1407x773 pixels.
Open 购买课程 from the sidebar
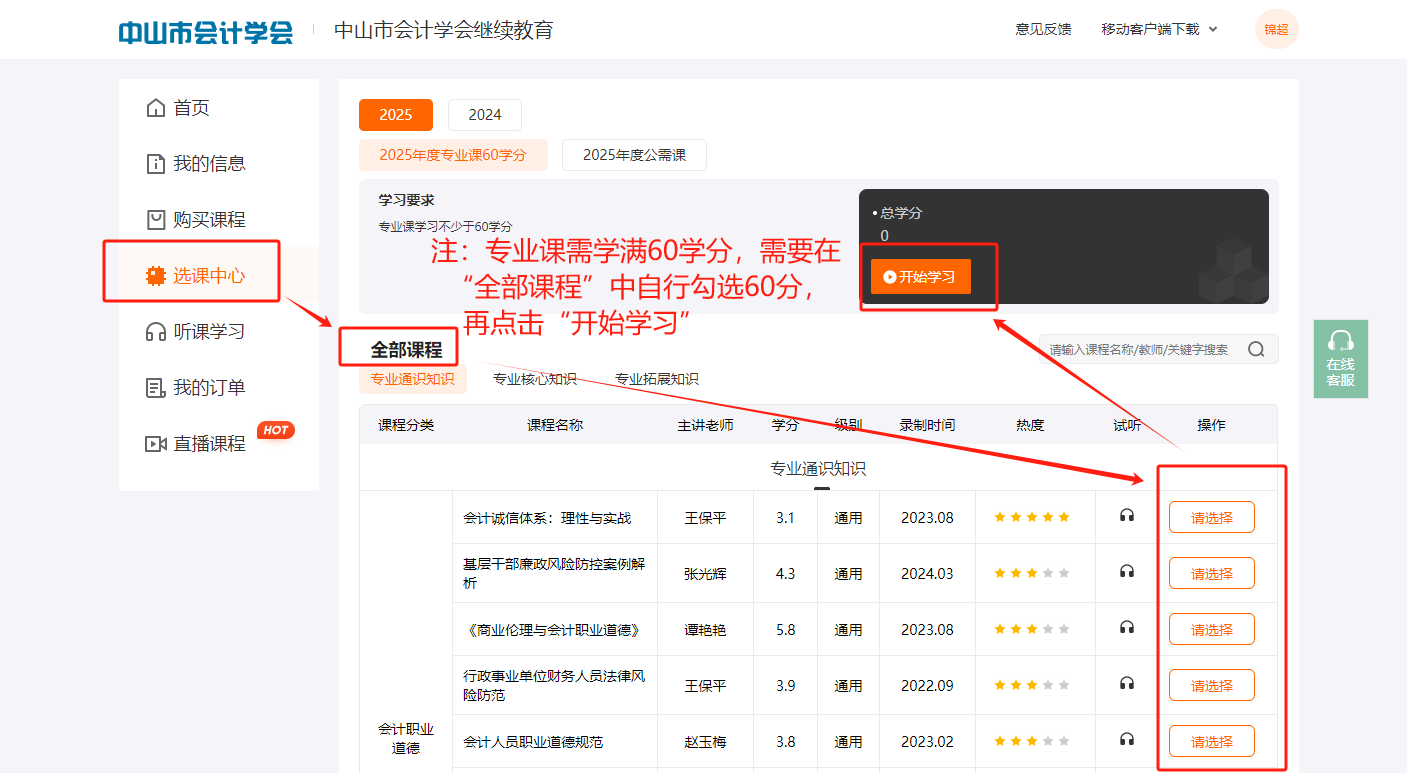point(208,220)
